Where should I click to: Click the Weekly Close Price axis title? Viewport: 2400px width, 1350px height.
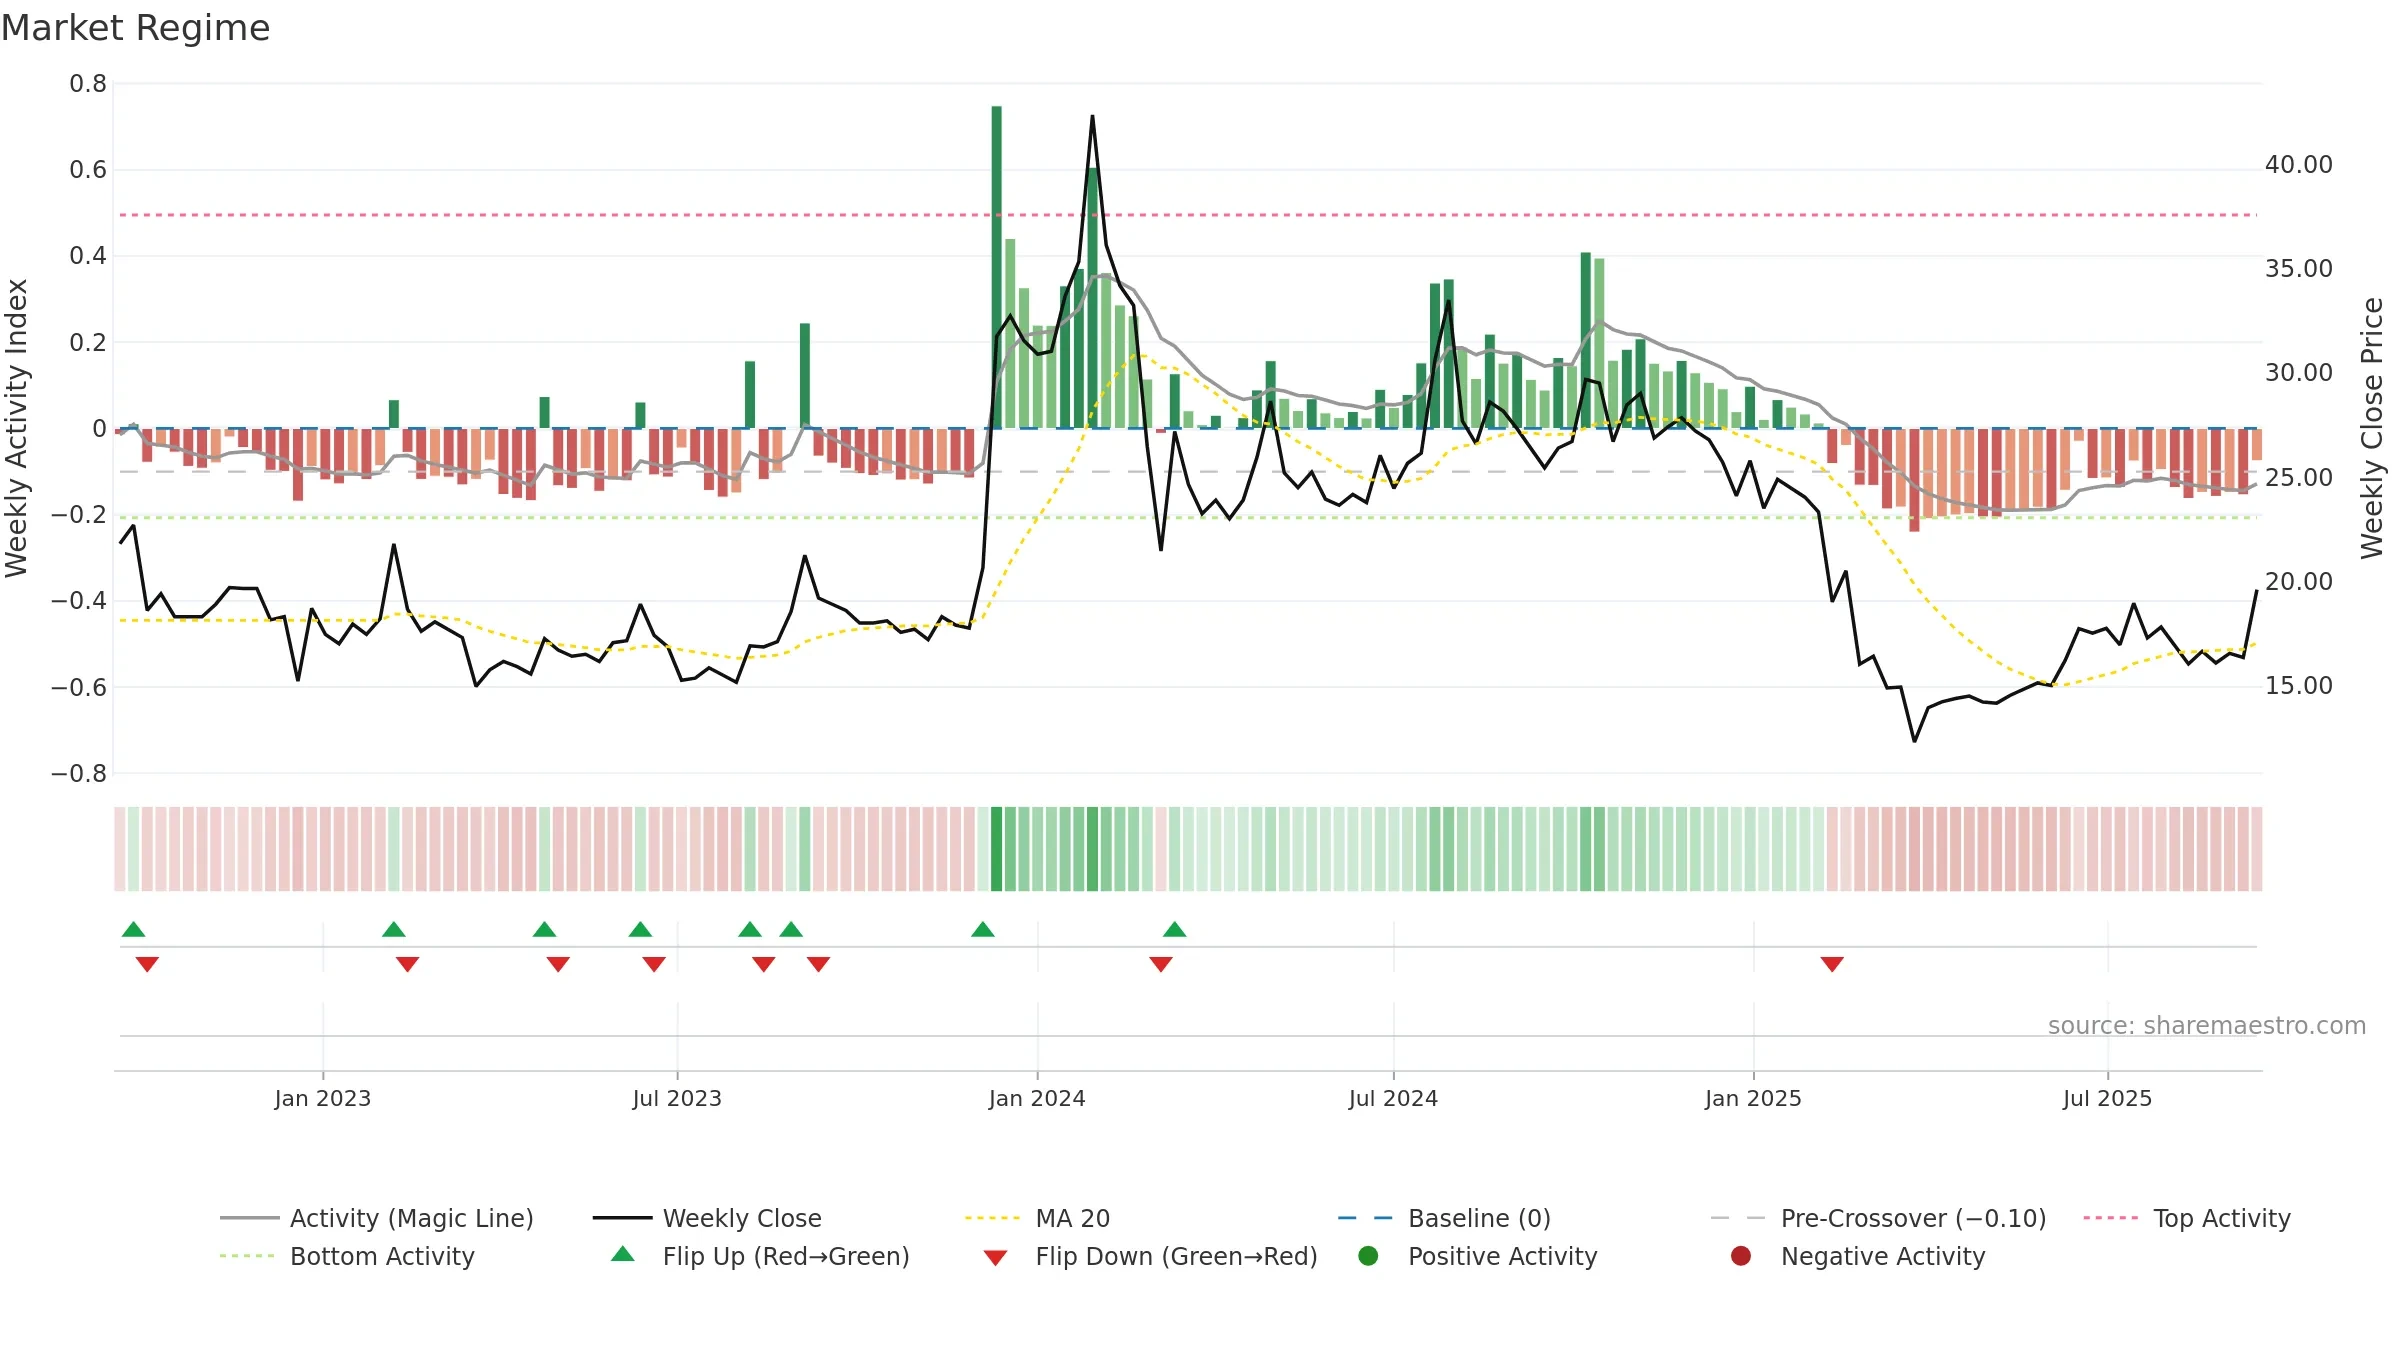tap(2372, 428)
